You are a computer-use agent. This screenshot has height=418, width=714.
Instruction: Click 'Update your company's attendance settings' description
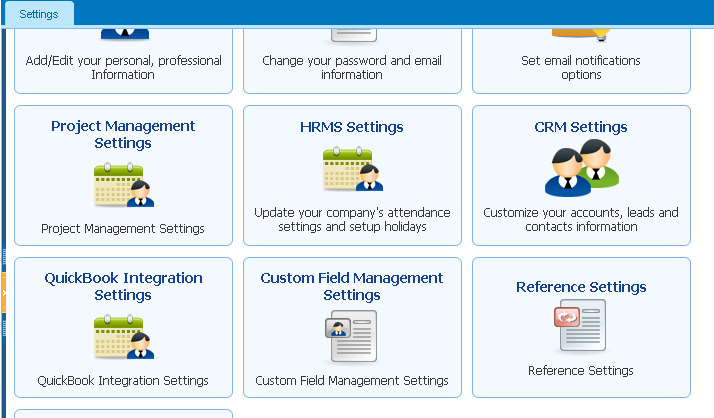[x=352, y=219]
